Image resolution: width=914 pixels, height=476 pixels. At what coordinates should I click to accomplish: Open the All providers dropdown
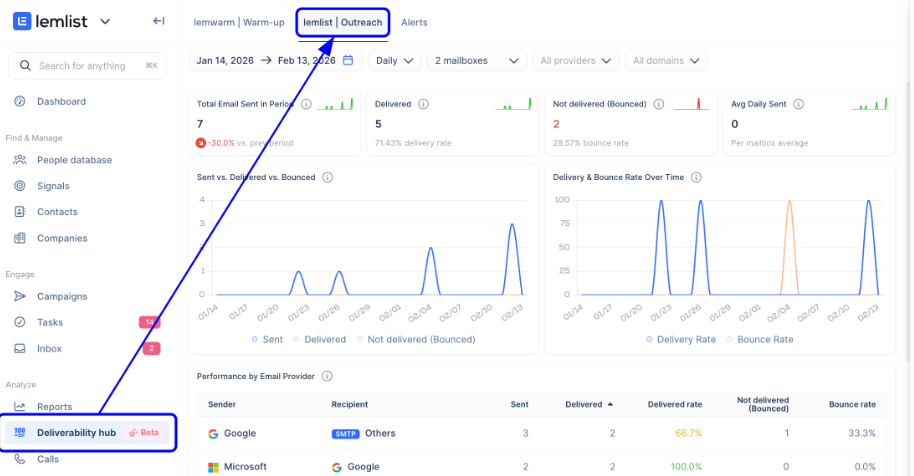pos(575,61)
